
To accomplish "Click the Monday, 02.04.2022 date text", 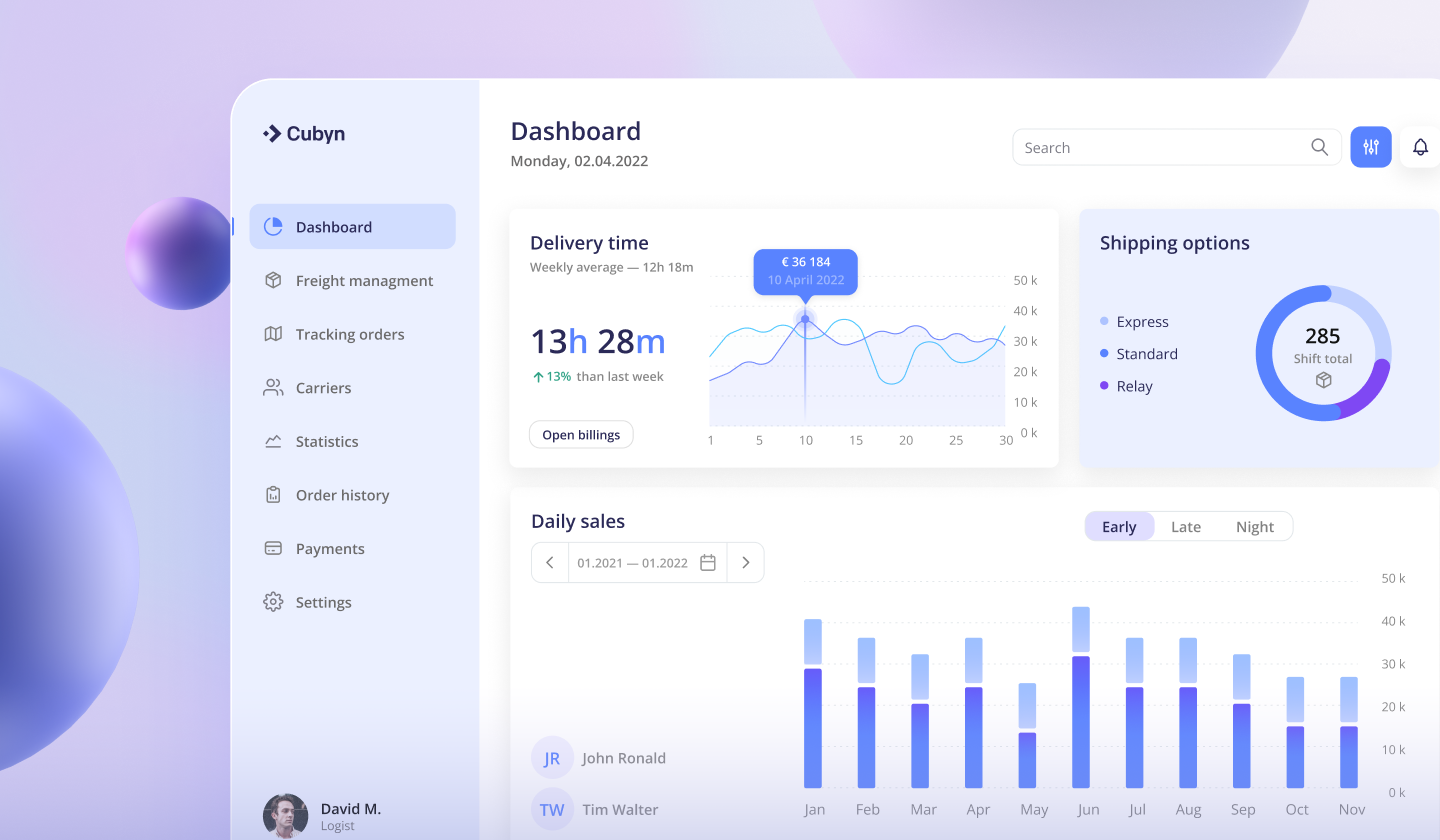I will [x=579, y=161].
